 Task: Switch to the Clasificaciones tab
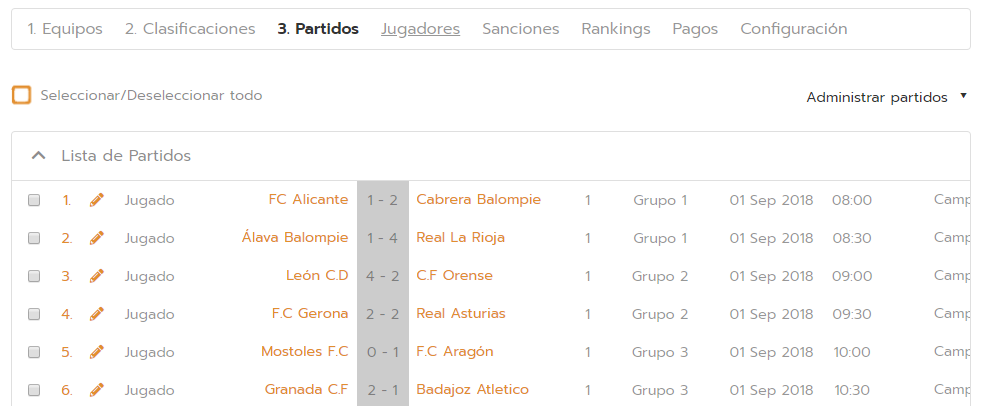[x=190, y=29]
